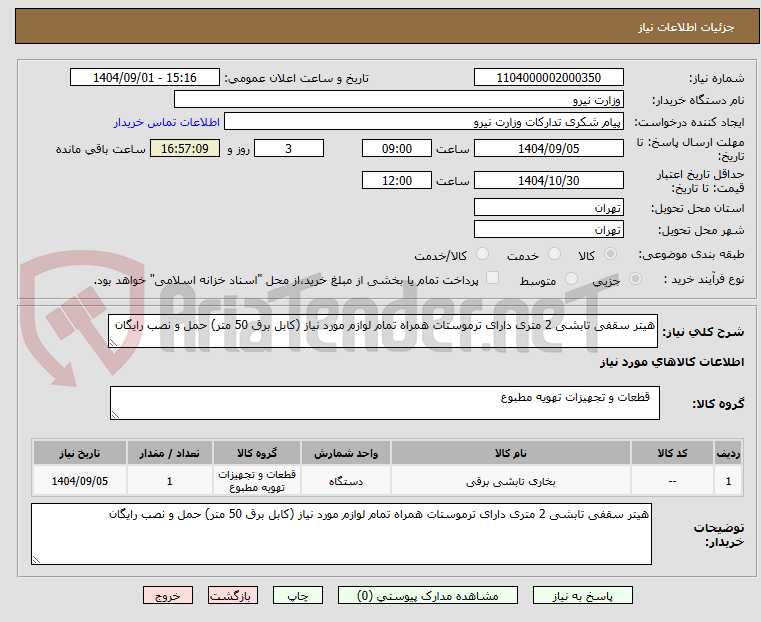Viewport: 761px width, 622px height.
Task: Click the validity time 12:00 field
Action: coord(397,180)
